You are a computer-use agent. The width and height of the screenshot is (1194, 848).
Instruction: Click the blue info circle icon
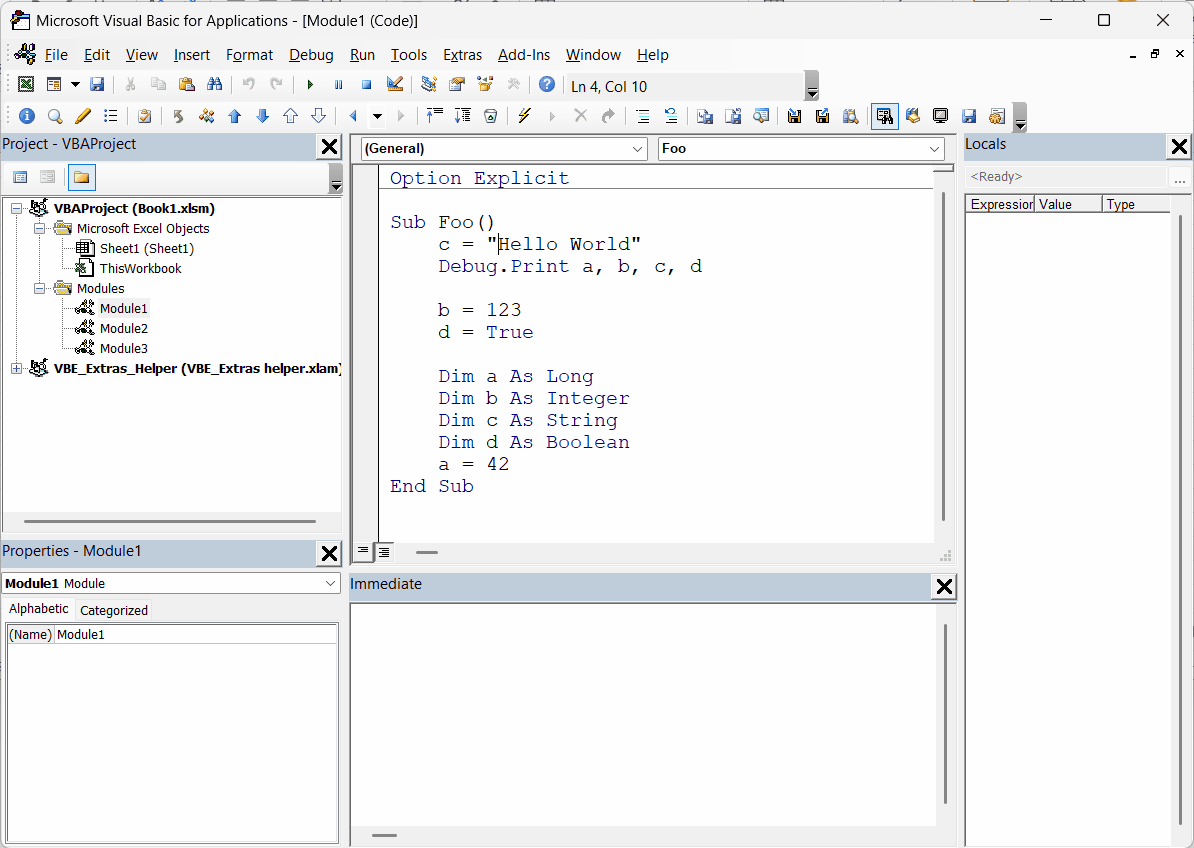(x=27, y=116)
